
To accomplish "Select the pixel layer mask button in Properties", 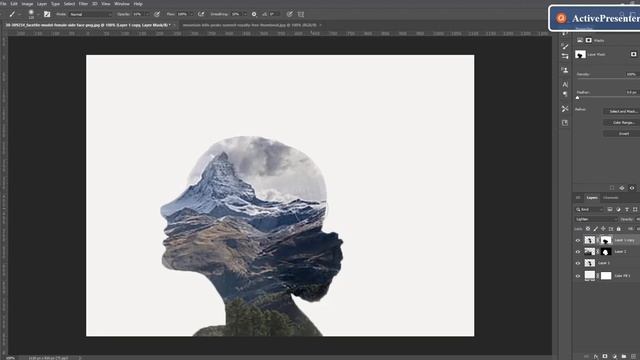I will (x=589, y=40).
